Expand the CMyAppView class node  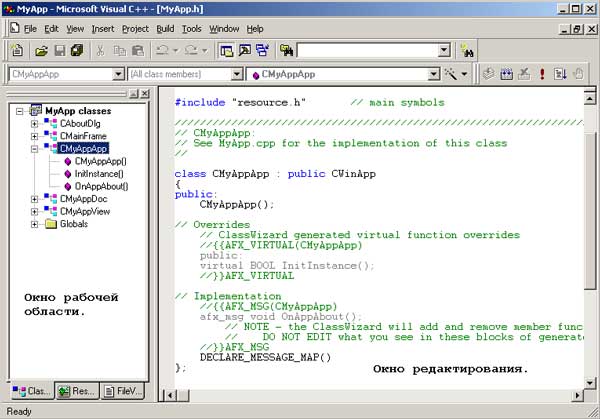click(x=34, y=212)
